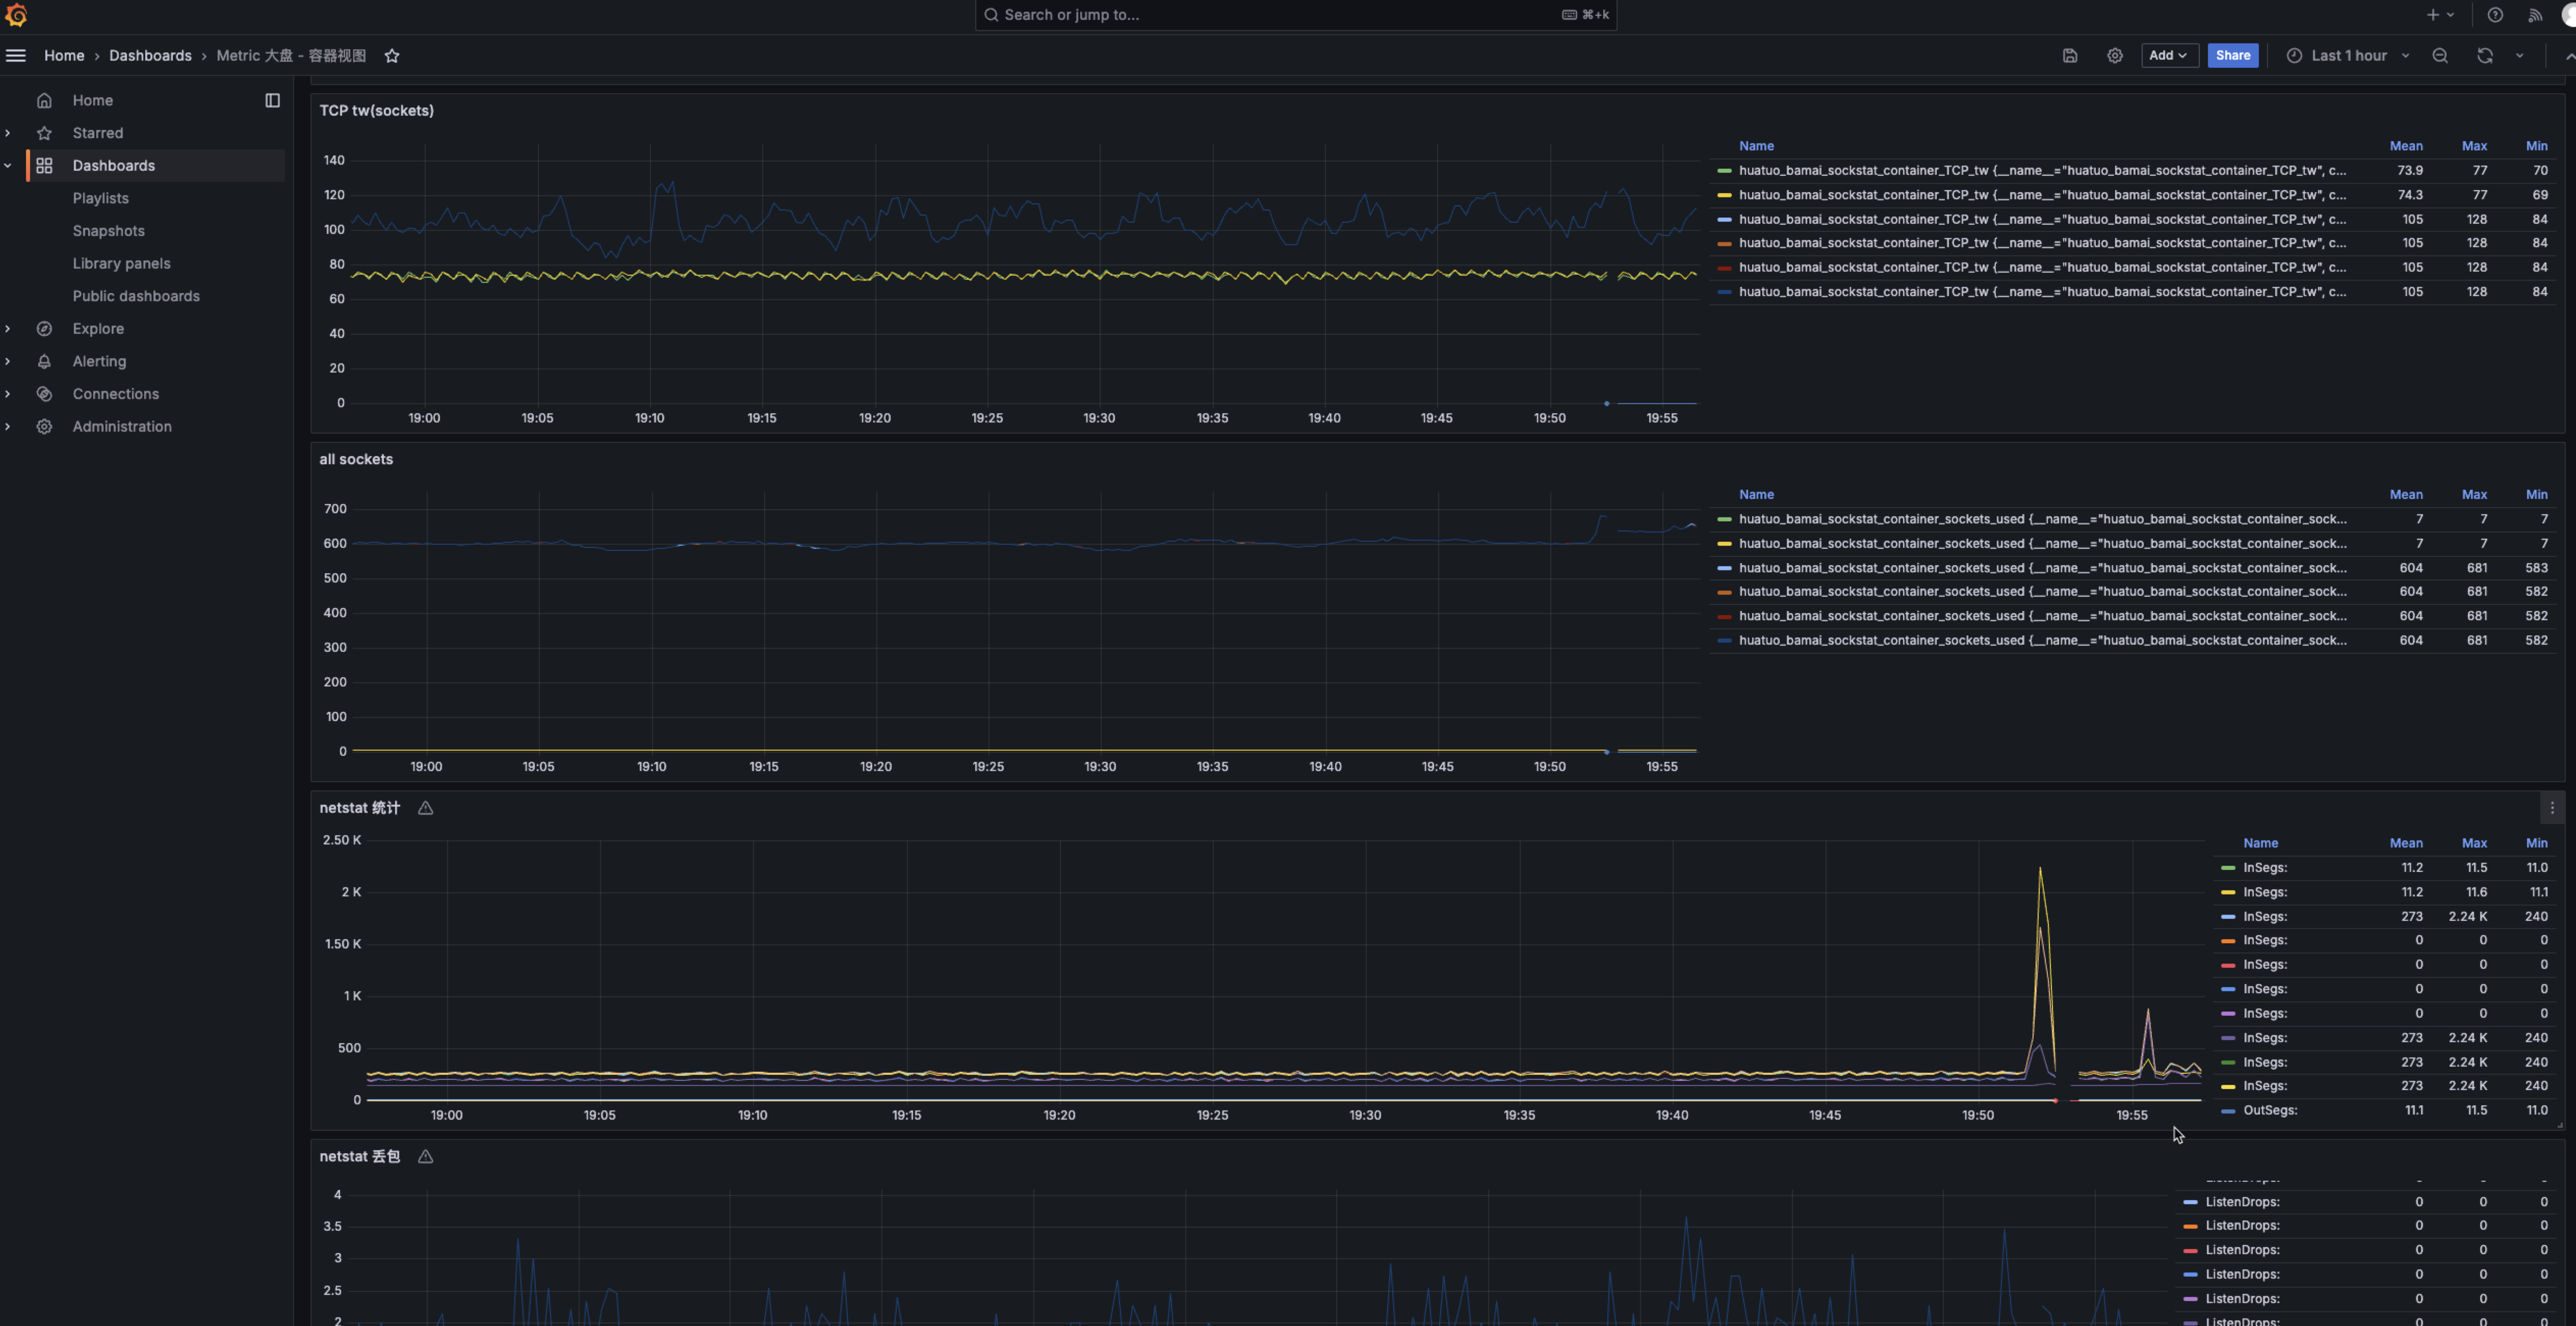Click the Share button
Viewport: 2576px width, 1326px height.
point(2233,56)
